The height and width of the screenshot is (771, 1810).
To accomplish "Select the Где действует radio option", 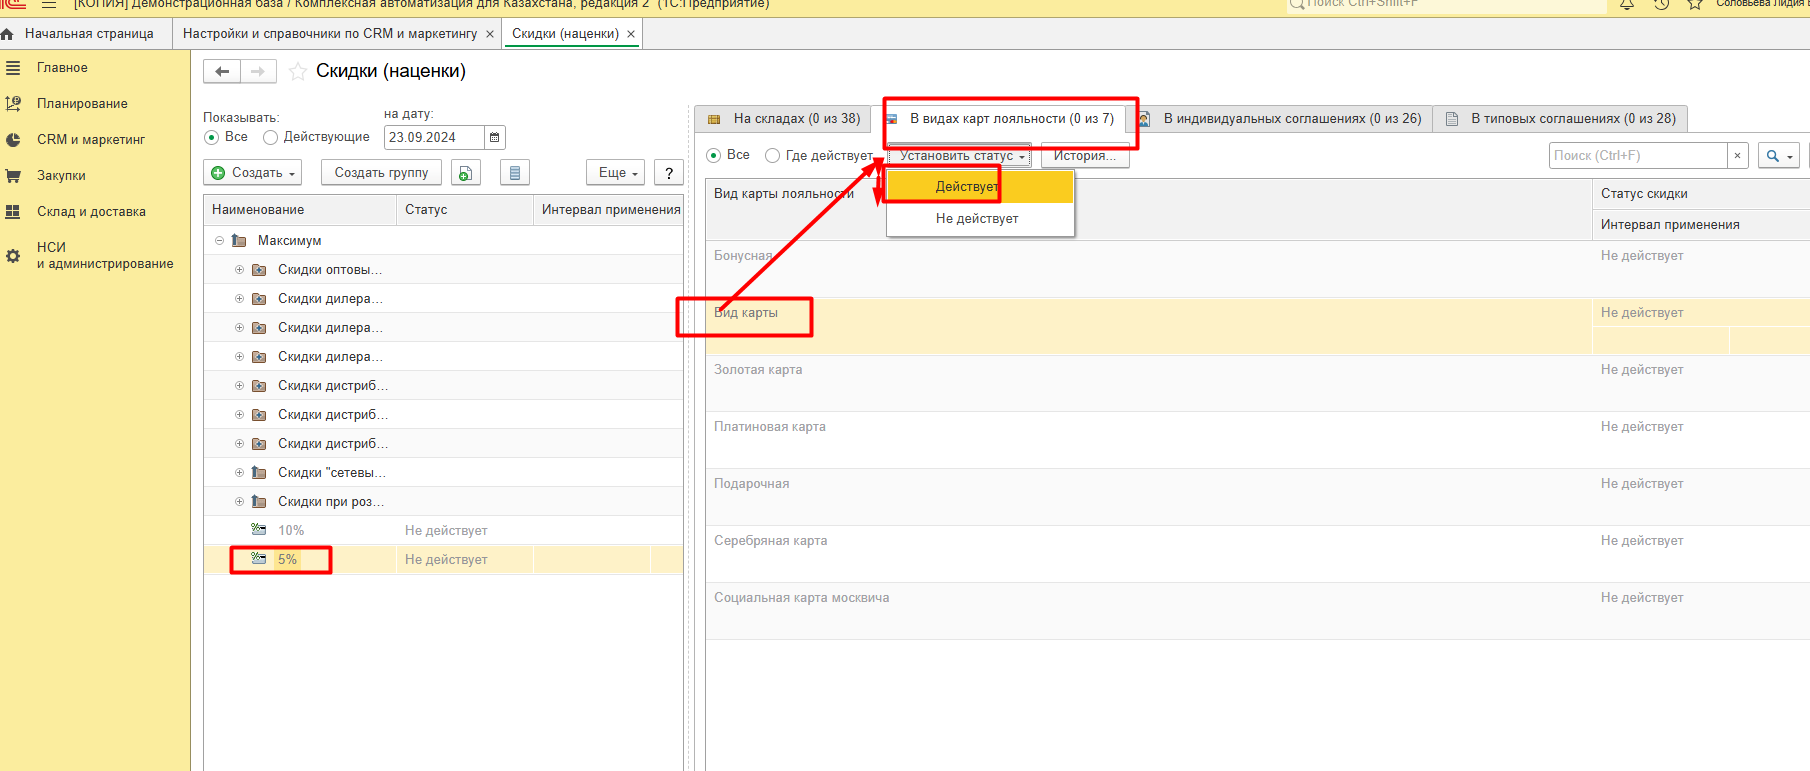I will tap(772, 156).
